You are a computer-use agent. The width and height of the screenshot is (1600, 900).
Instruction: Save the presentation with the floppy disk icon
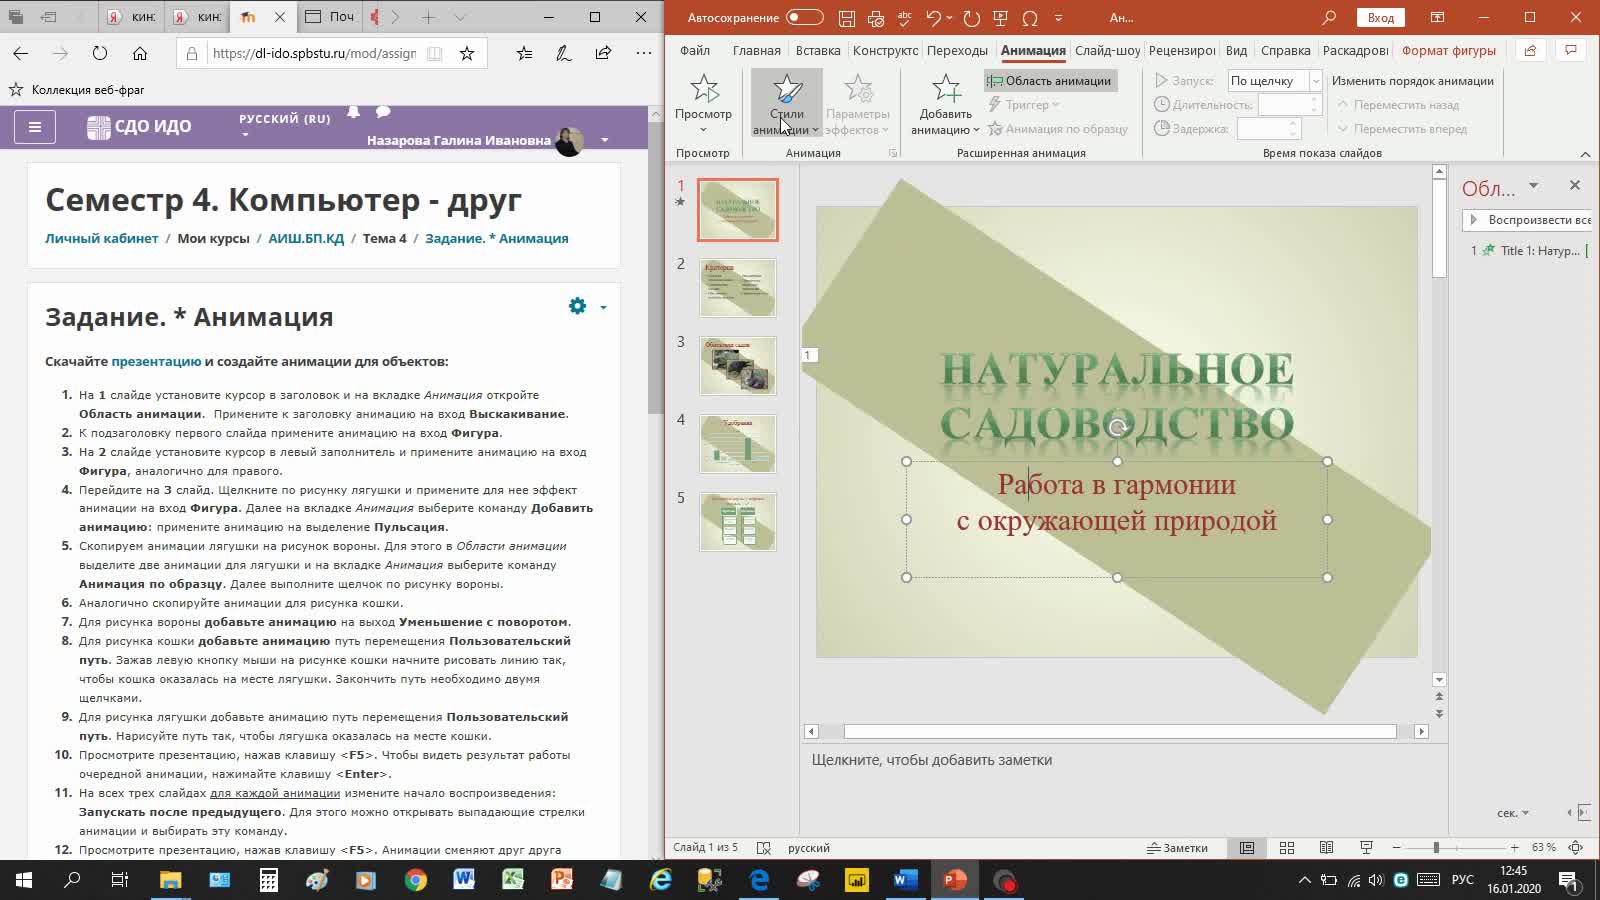pyautogui.click(x=847, y=18)
